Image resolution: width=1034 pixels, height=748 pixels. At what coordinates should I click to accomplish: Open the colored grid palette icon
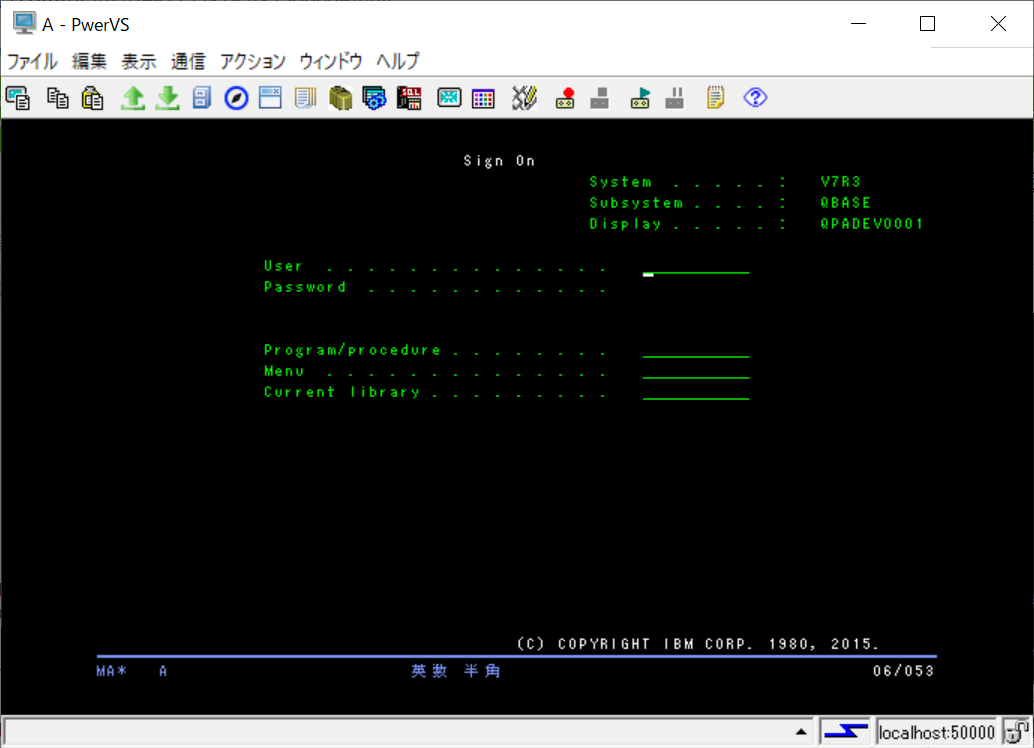click(x=483, y=98)
